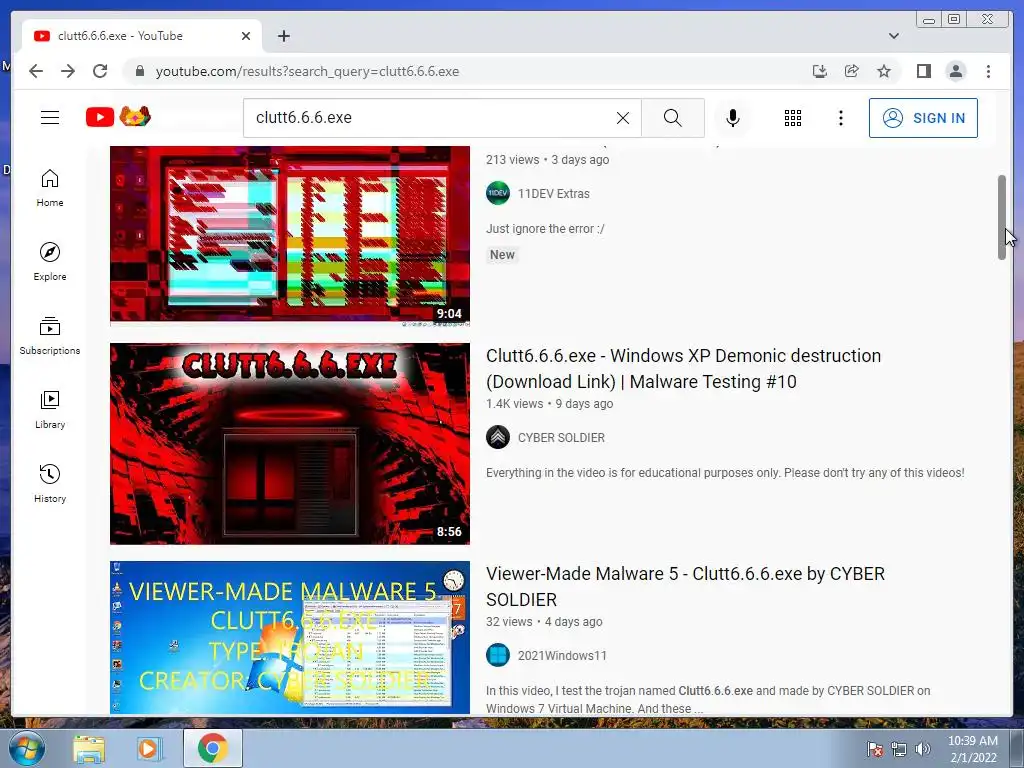This screenshot has width=1024, height=768.
Task: Open the Chrome profile avatar
Action: point(955,71)
